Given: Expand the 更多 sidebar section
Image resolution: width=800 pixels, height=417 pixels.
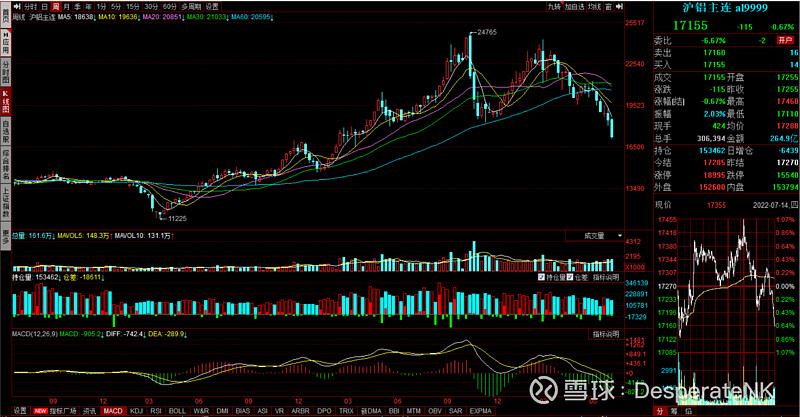Looking at the screenshot, I should (5, 236).
